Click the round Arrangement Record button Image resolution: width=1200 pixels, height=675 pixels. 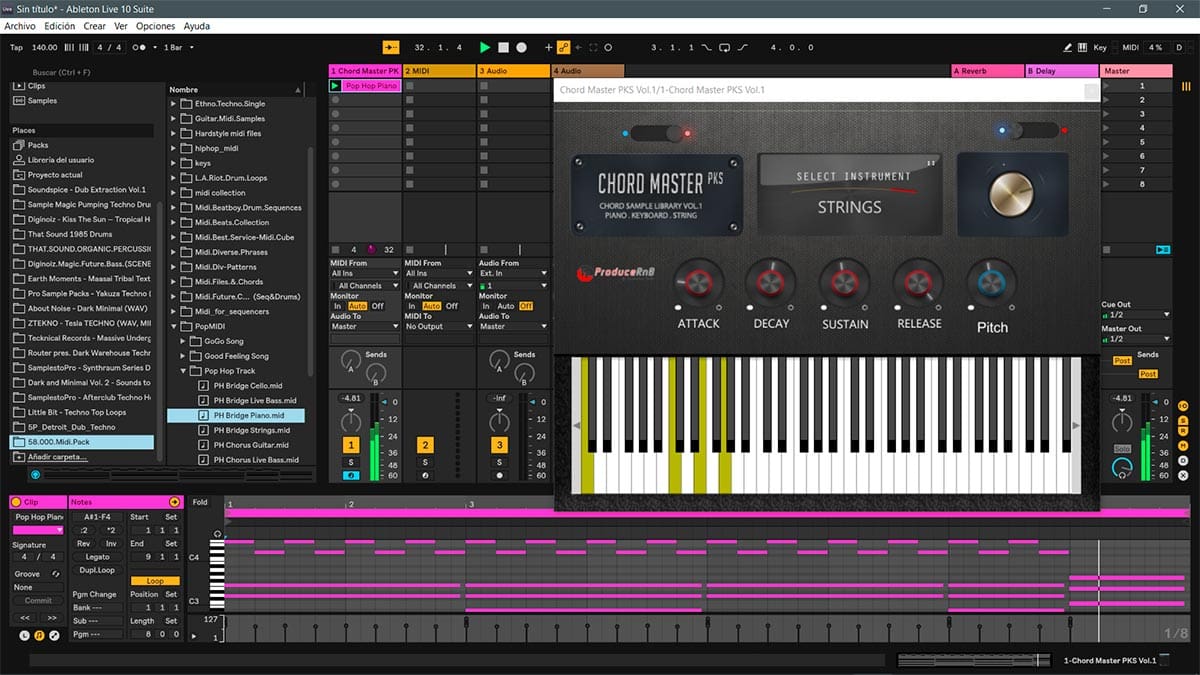[x=521, y=47]
